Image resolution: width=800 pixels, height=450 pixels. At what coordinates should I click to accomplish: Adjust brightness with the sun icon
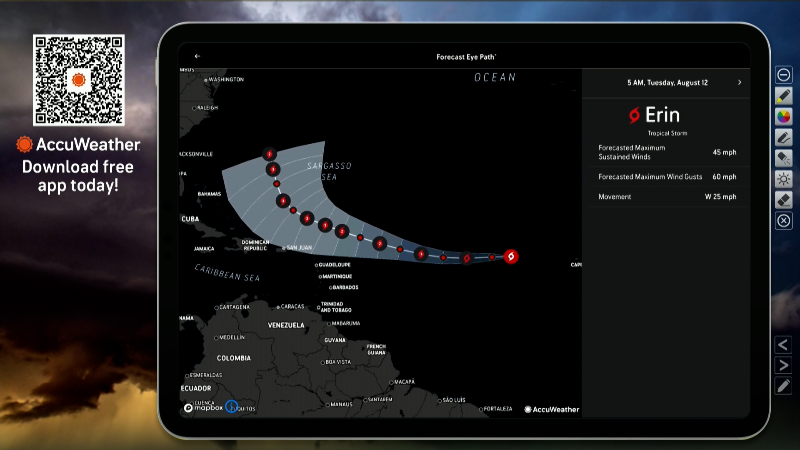pos(784,179)
